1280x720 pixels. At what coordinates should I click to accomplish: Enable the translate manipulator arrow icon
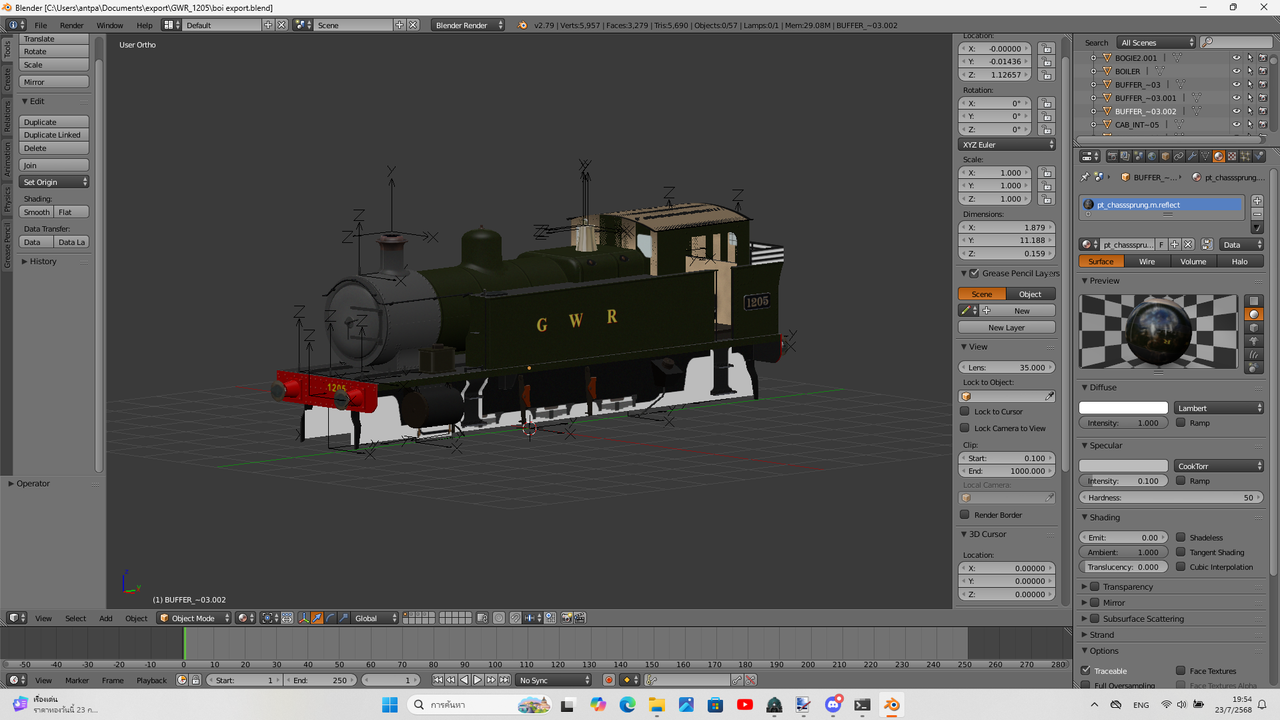[x=317, y=618]
